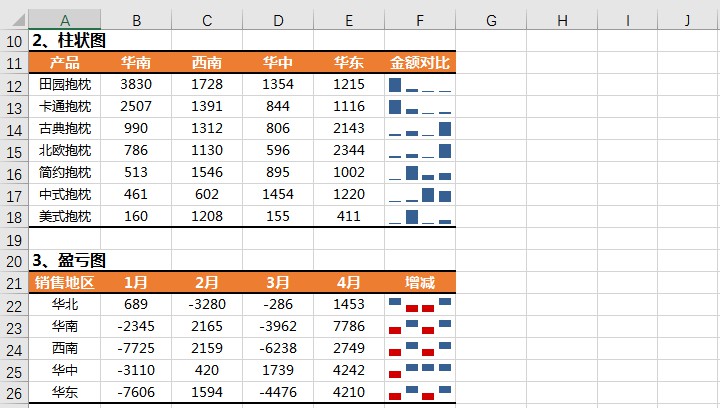Click the '北欧抱枕' product cell

click(65, 151)
